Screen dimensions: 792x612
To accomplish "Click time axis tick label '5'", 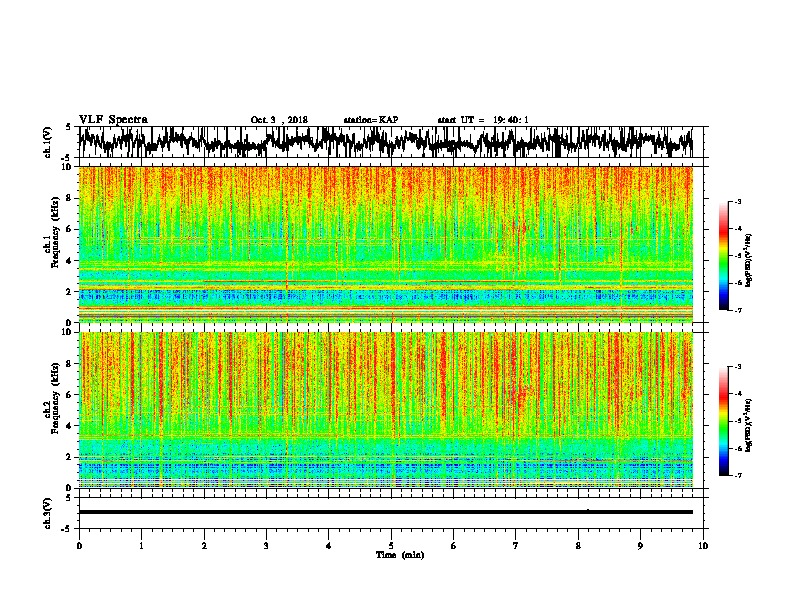I will [x=391, y=546].
